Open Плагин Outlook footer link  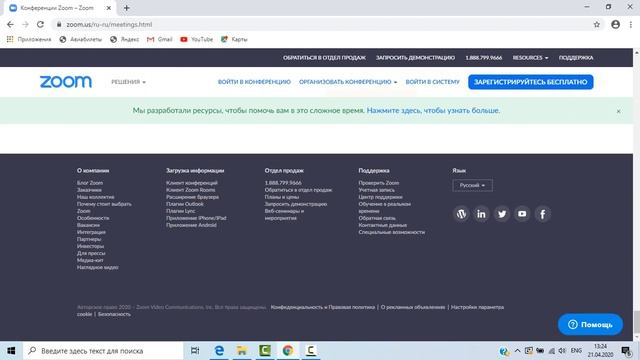point(185,204)
